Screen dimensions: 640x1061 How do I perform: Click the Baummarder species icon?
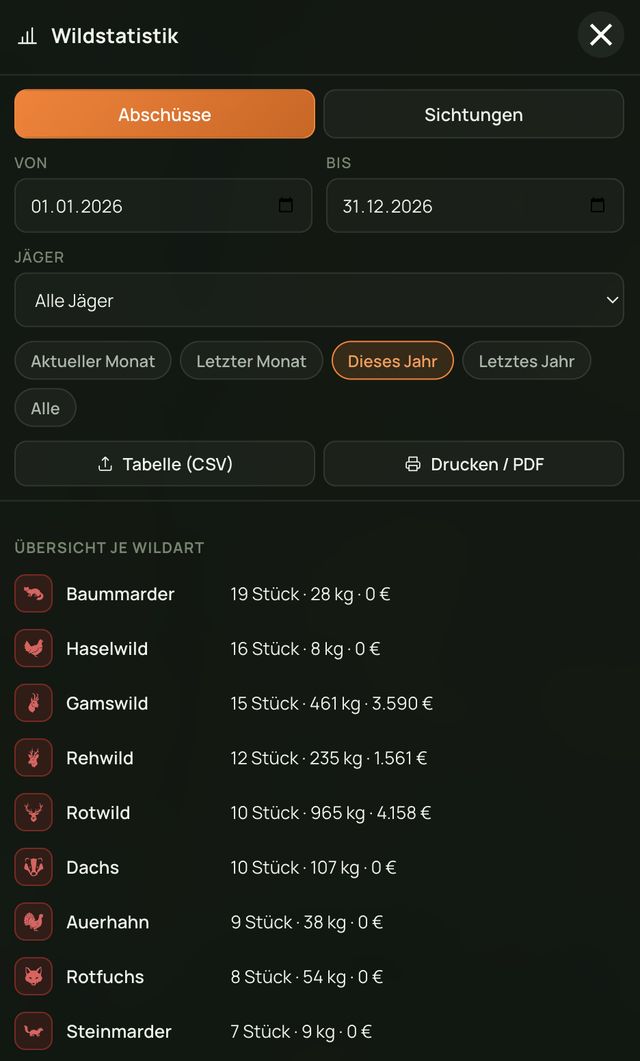pyautogui.click(x=33, y=594)
